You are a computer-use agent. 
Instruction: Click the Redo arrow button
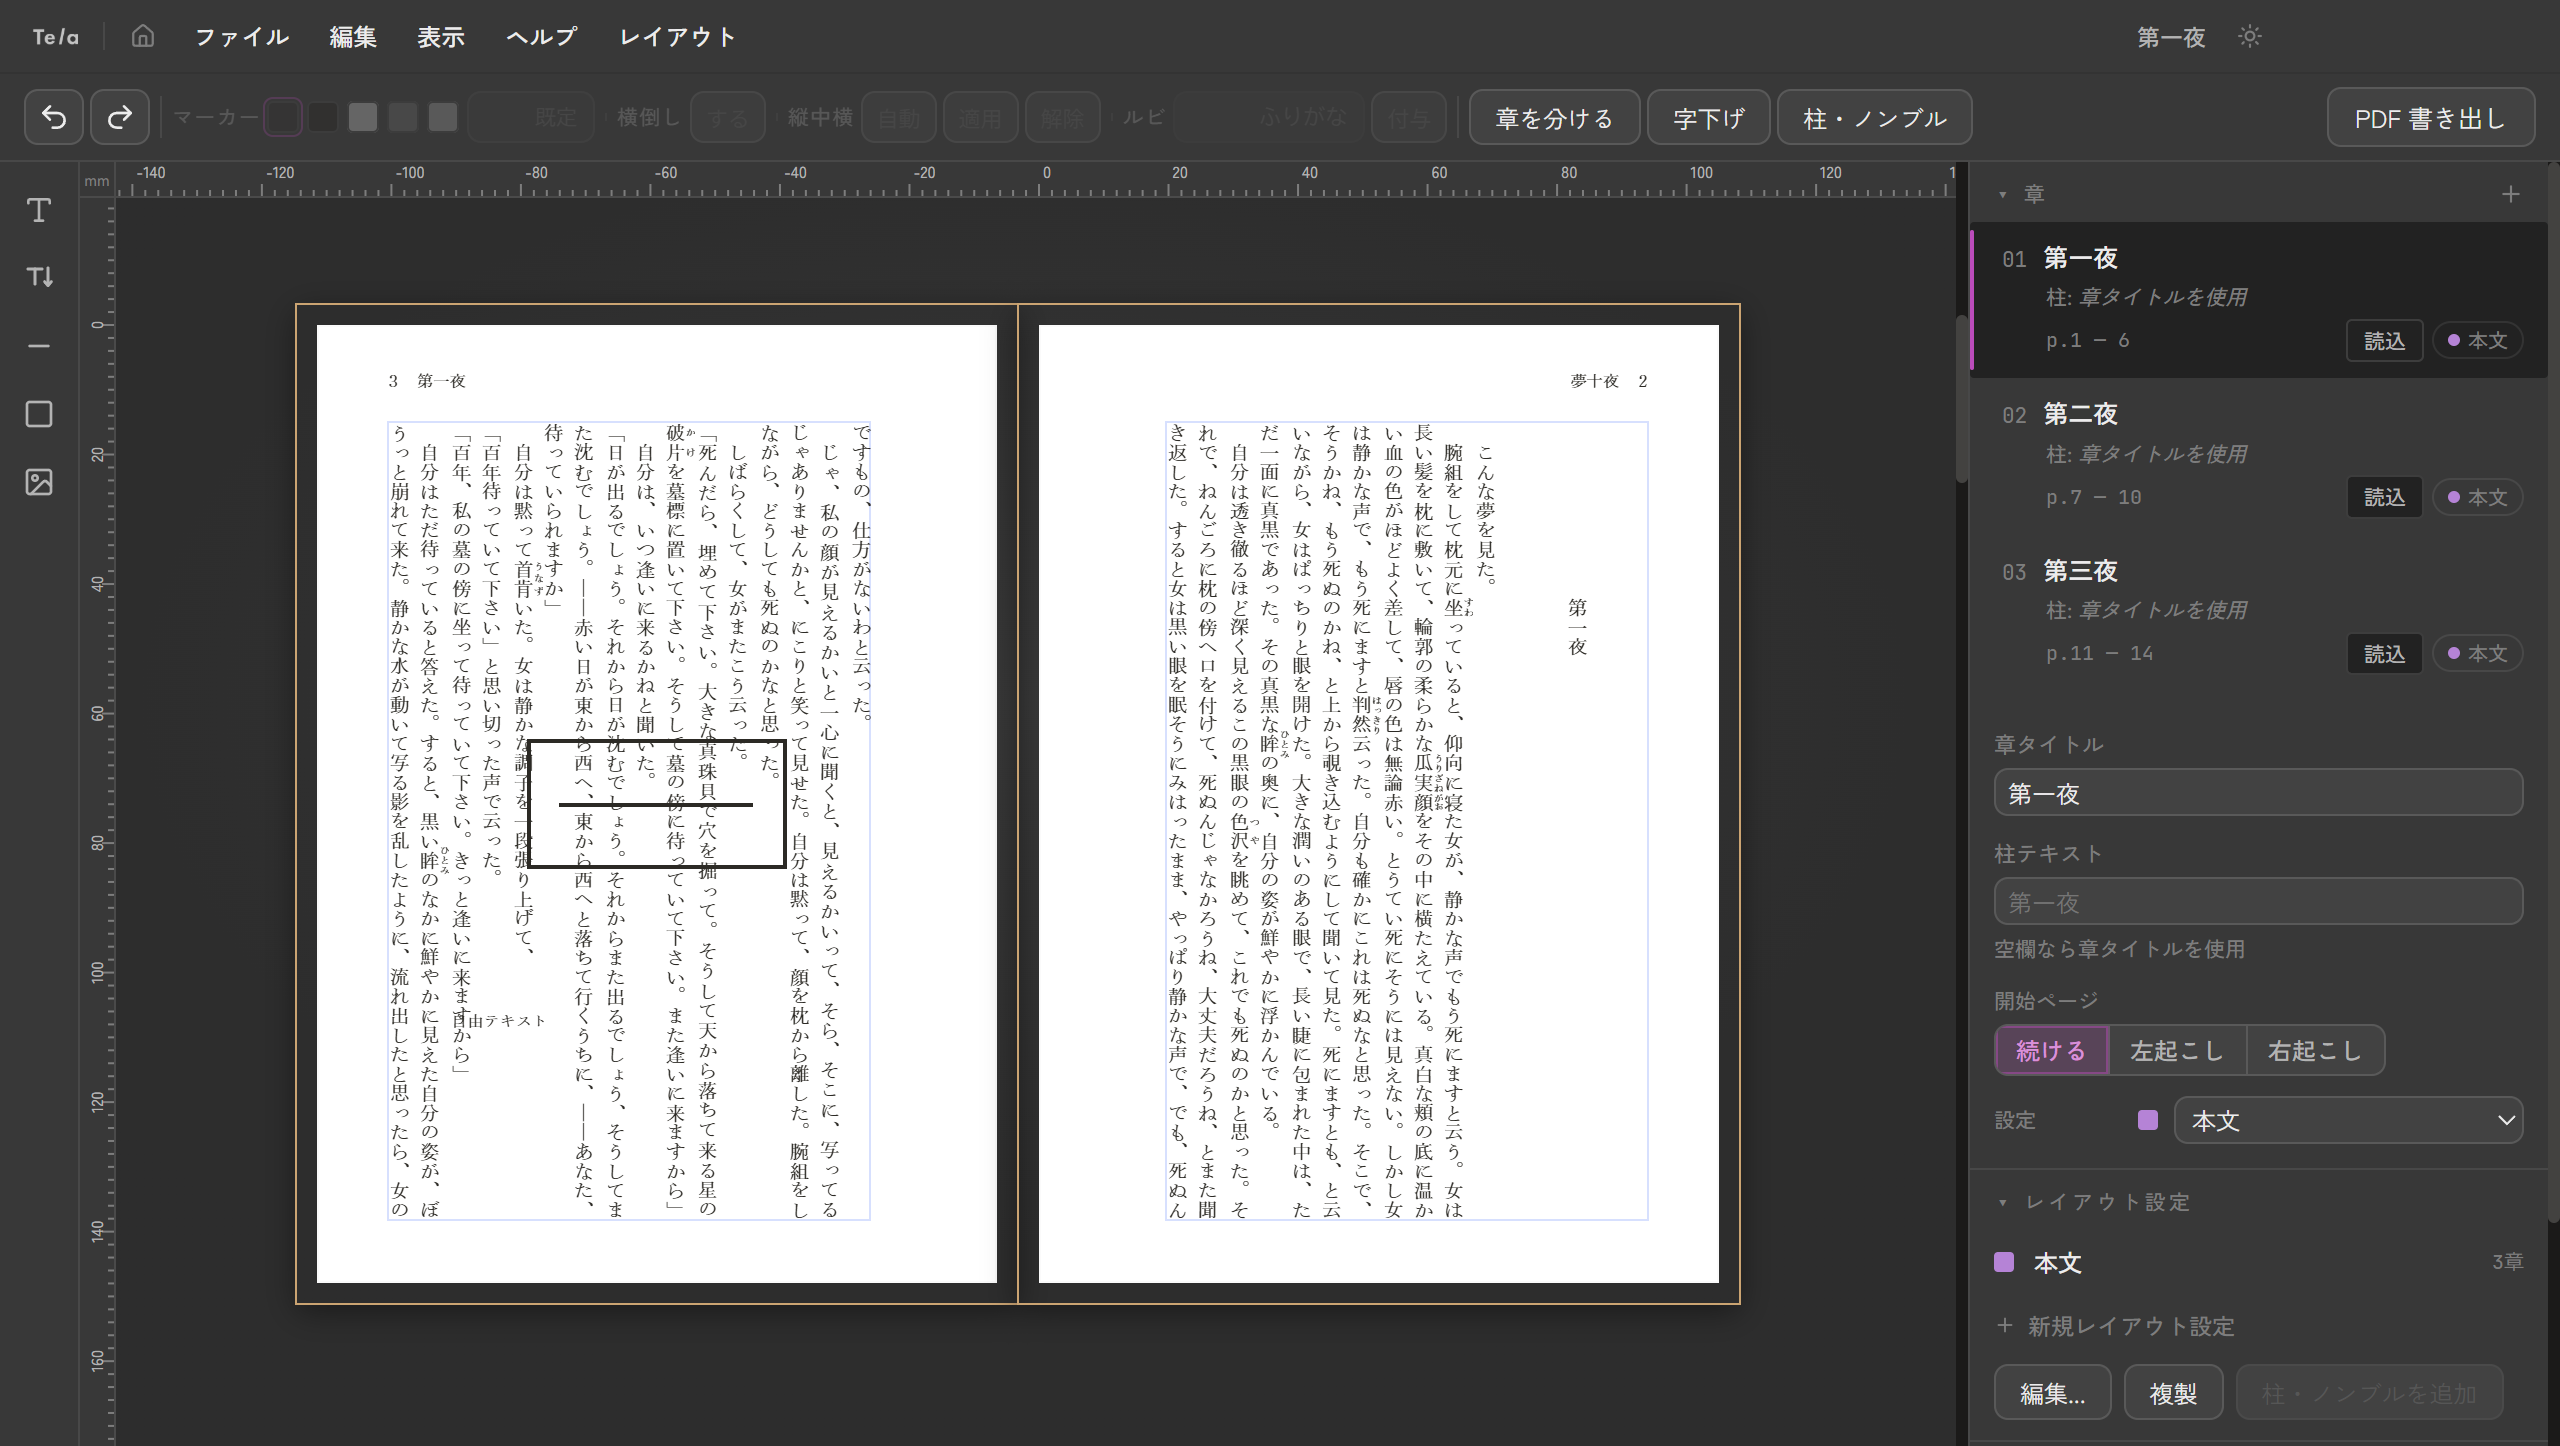pyautogui.click(x=120, y=118)
